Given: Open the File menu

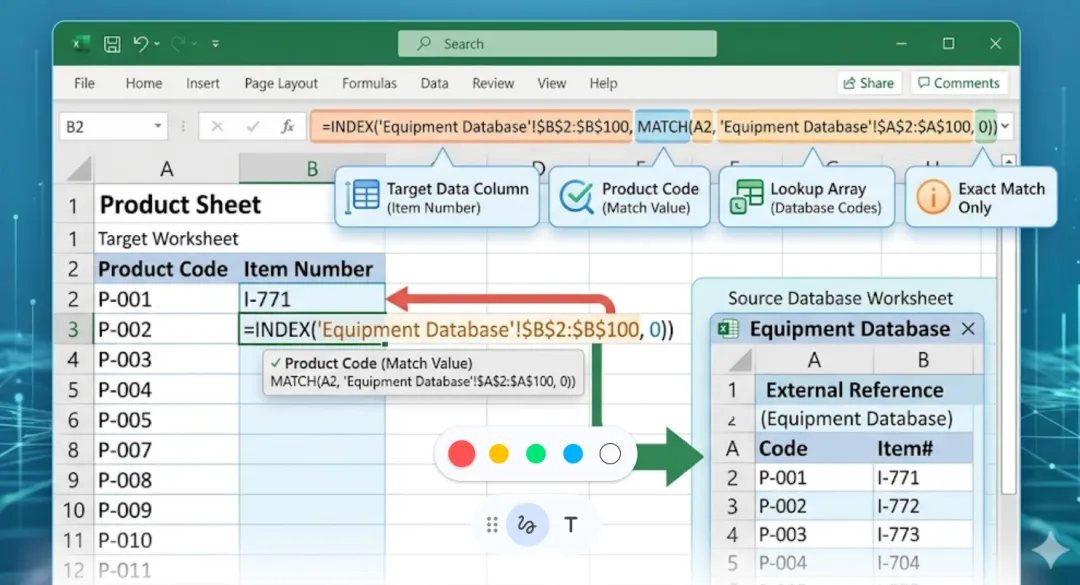Looking at the screenshot, I should (84, 83).
